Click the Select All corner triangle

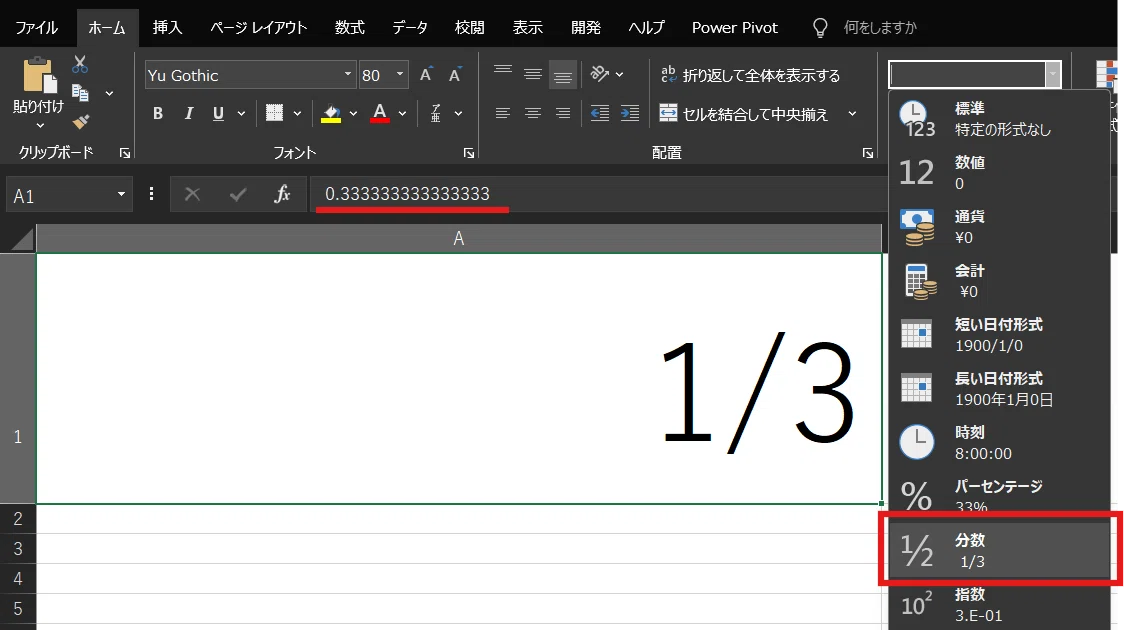(21, 239)
